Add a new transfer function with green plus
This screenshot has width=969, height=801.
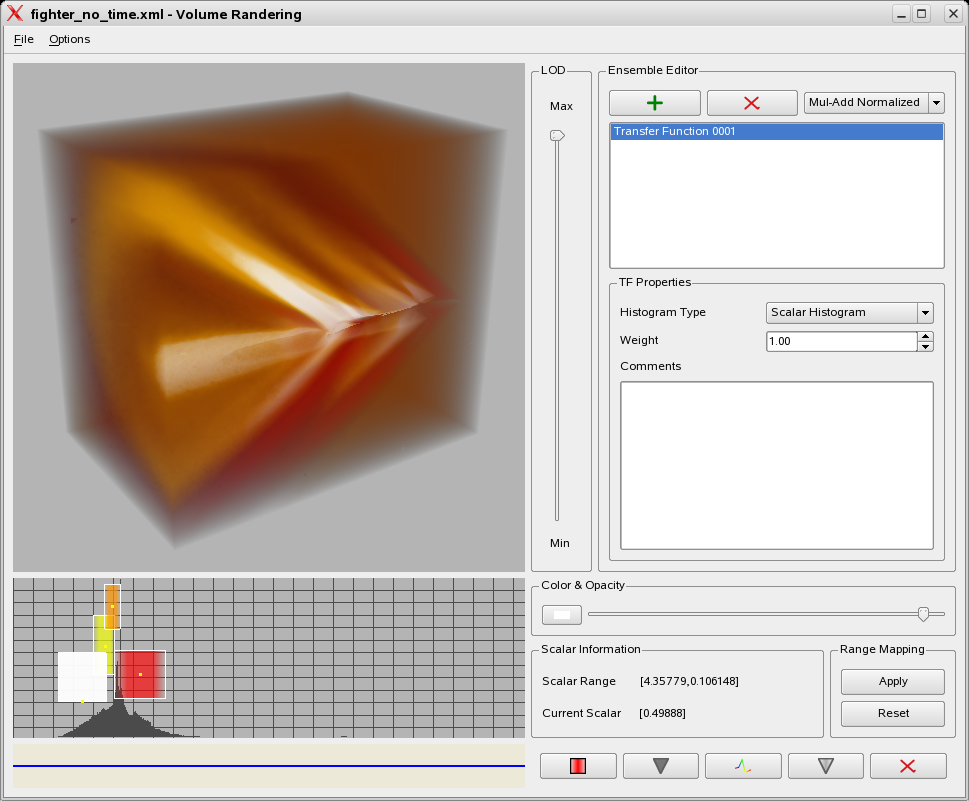654,103
